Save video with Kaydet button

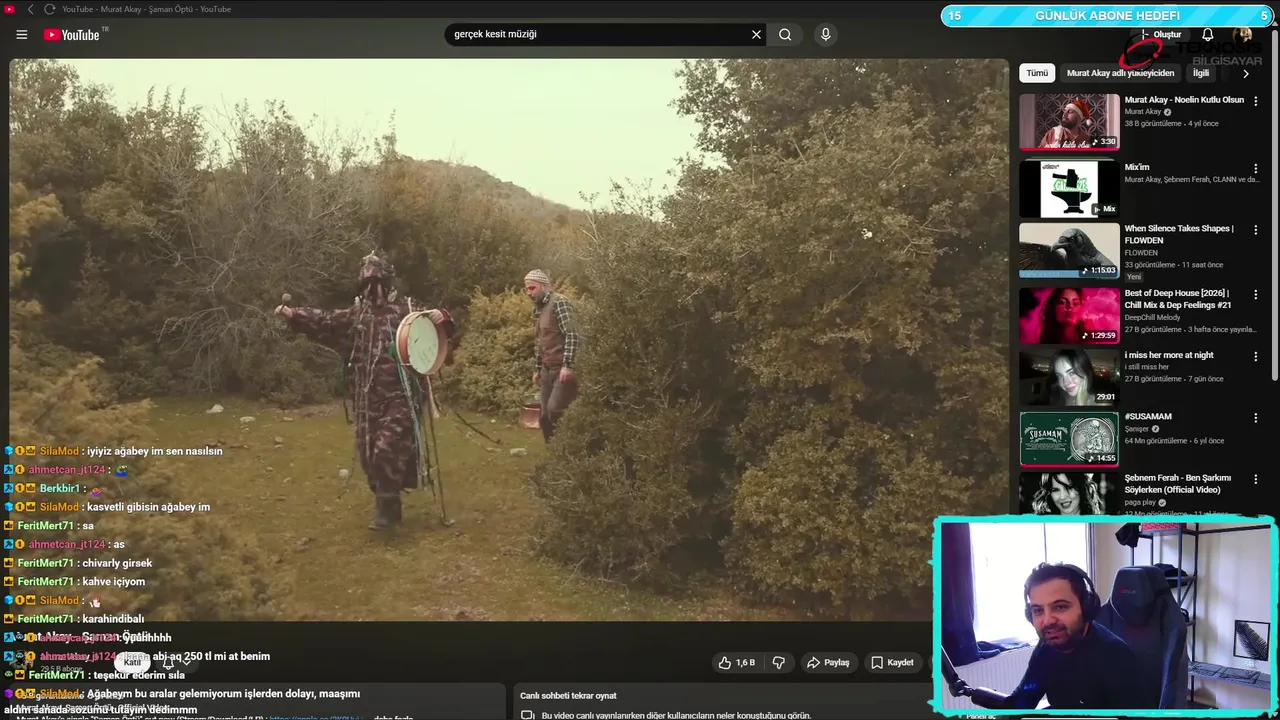tap(892, 662)
